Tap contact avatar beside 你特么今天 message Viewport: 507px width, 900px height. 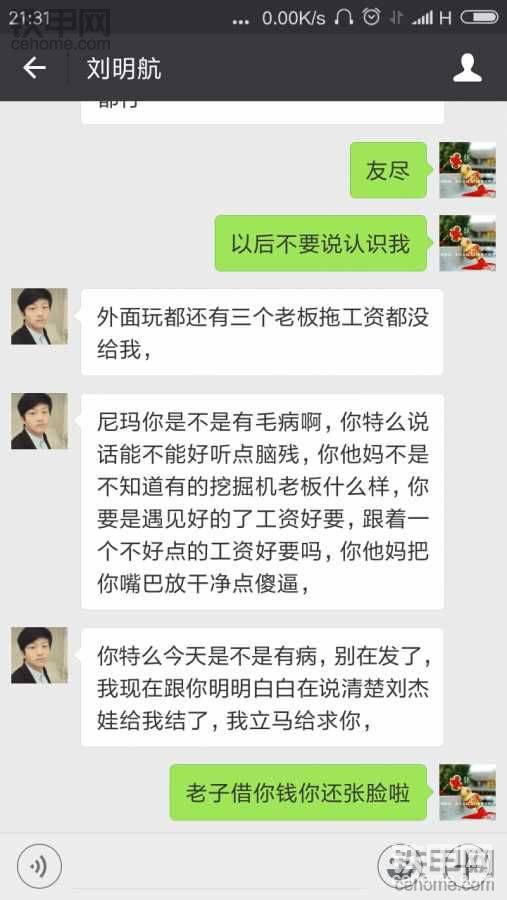pyautogui.click(x=39, y=655)
